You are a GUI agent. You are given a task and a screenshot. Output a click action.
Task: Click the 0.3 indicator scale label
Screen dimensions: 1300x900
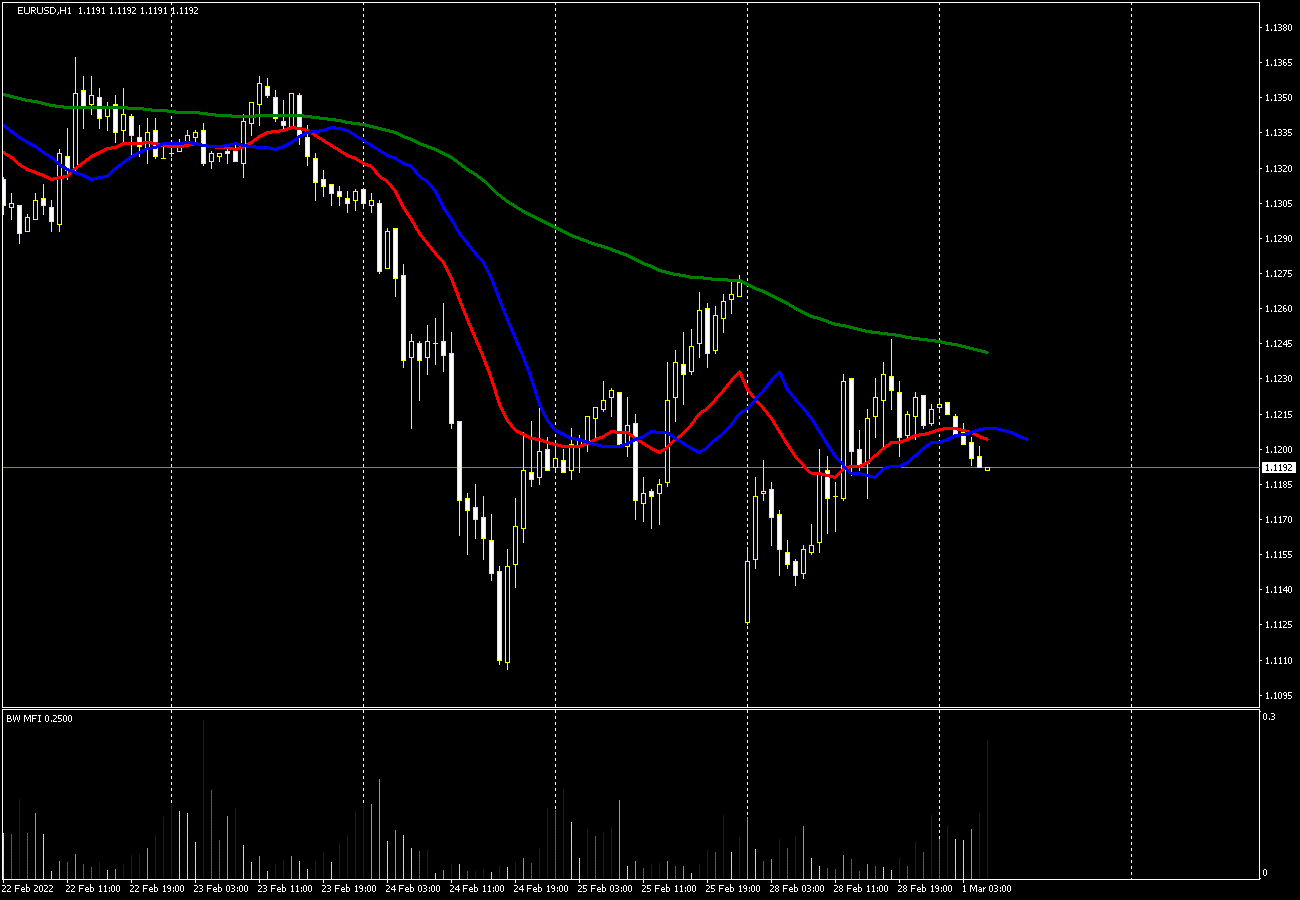(1268, 717)
